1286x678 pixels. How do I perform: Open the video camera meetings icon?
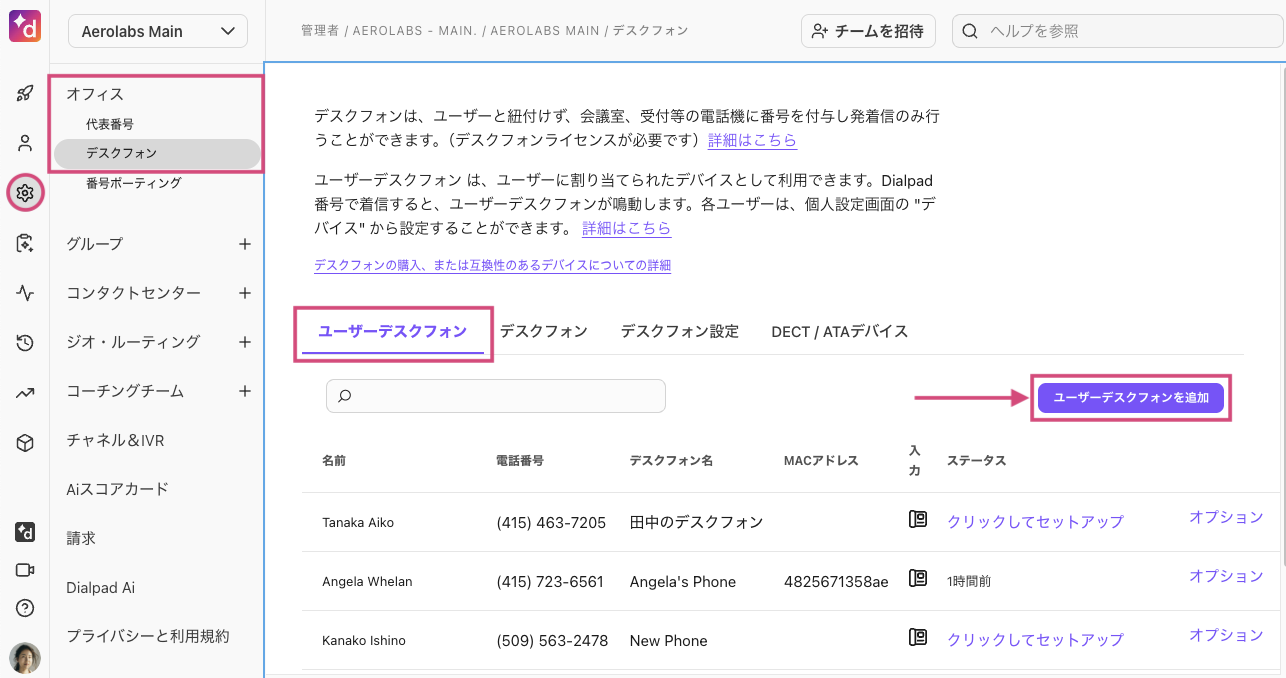click(25, 570)
